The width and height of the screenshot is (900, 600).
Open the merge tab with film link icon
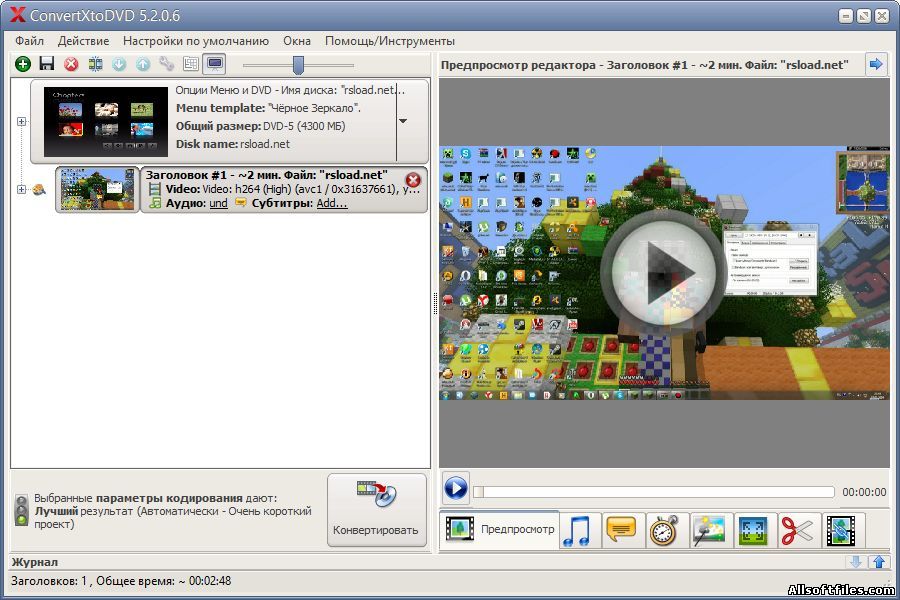click(841, 531)
